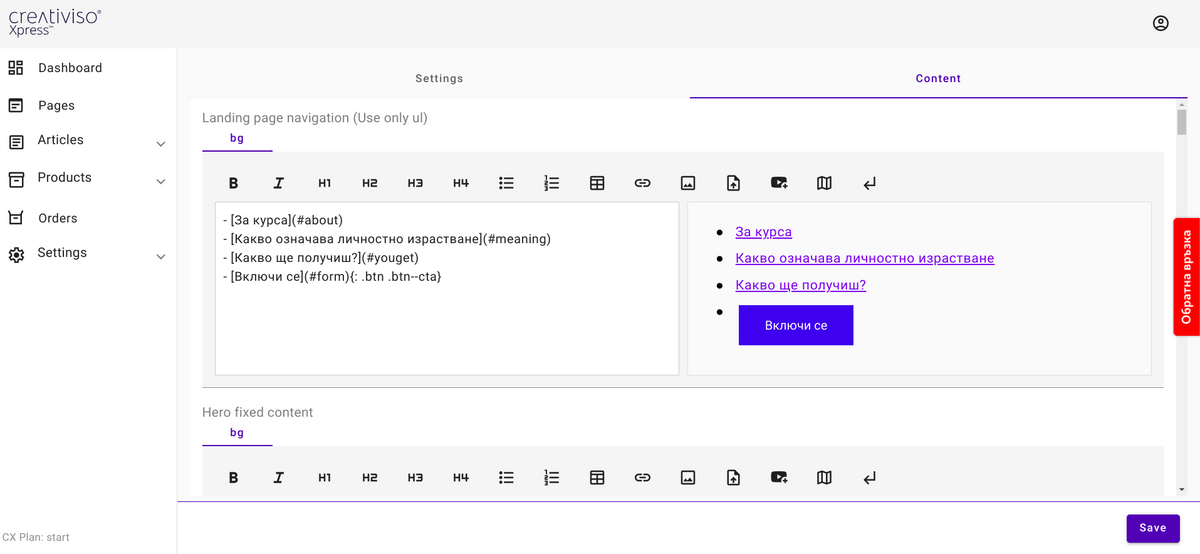Insert map in Hero content toolbar
Viewport: 1200px width, 554px height.
pos(824,478)
